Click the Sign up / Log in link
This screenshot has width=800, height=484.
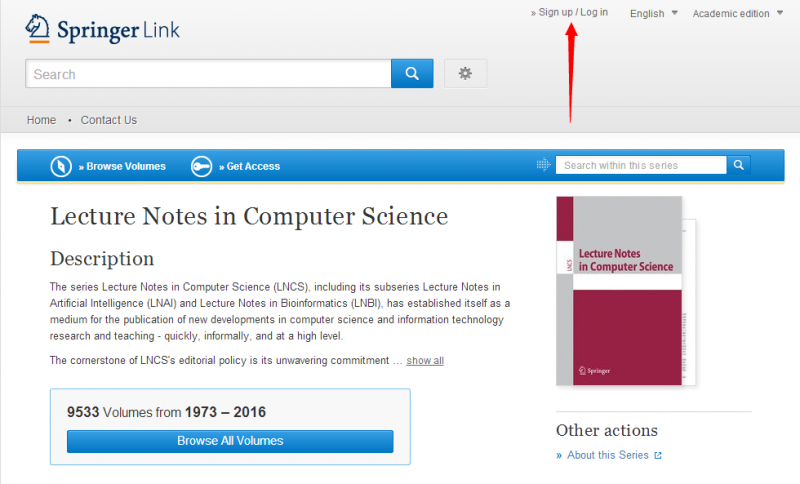pos(572,12)
